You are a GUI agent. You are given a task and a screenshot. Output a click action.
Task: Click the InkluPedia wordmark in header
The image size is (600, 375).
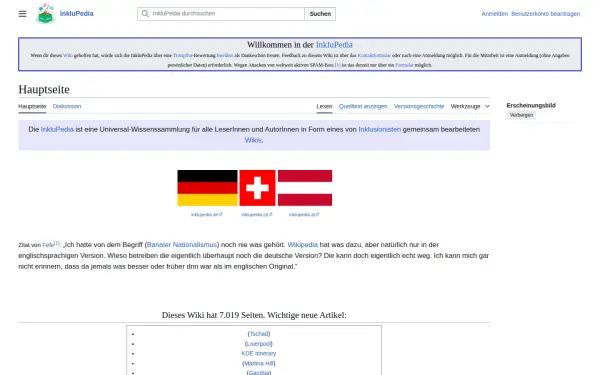pyautogui.click(x=77, y=13)
